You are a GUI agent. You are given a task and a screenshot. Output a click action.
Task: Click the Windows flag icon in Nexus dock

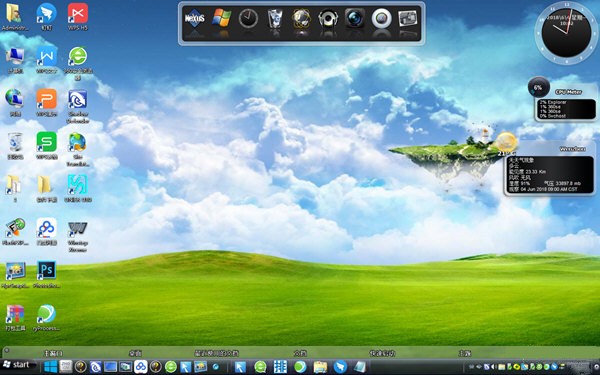tap(222, 18)
